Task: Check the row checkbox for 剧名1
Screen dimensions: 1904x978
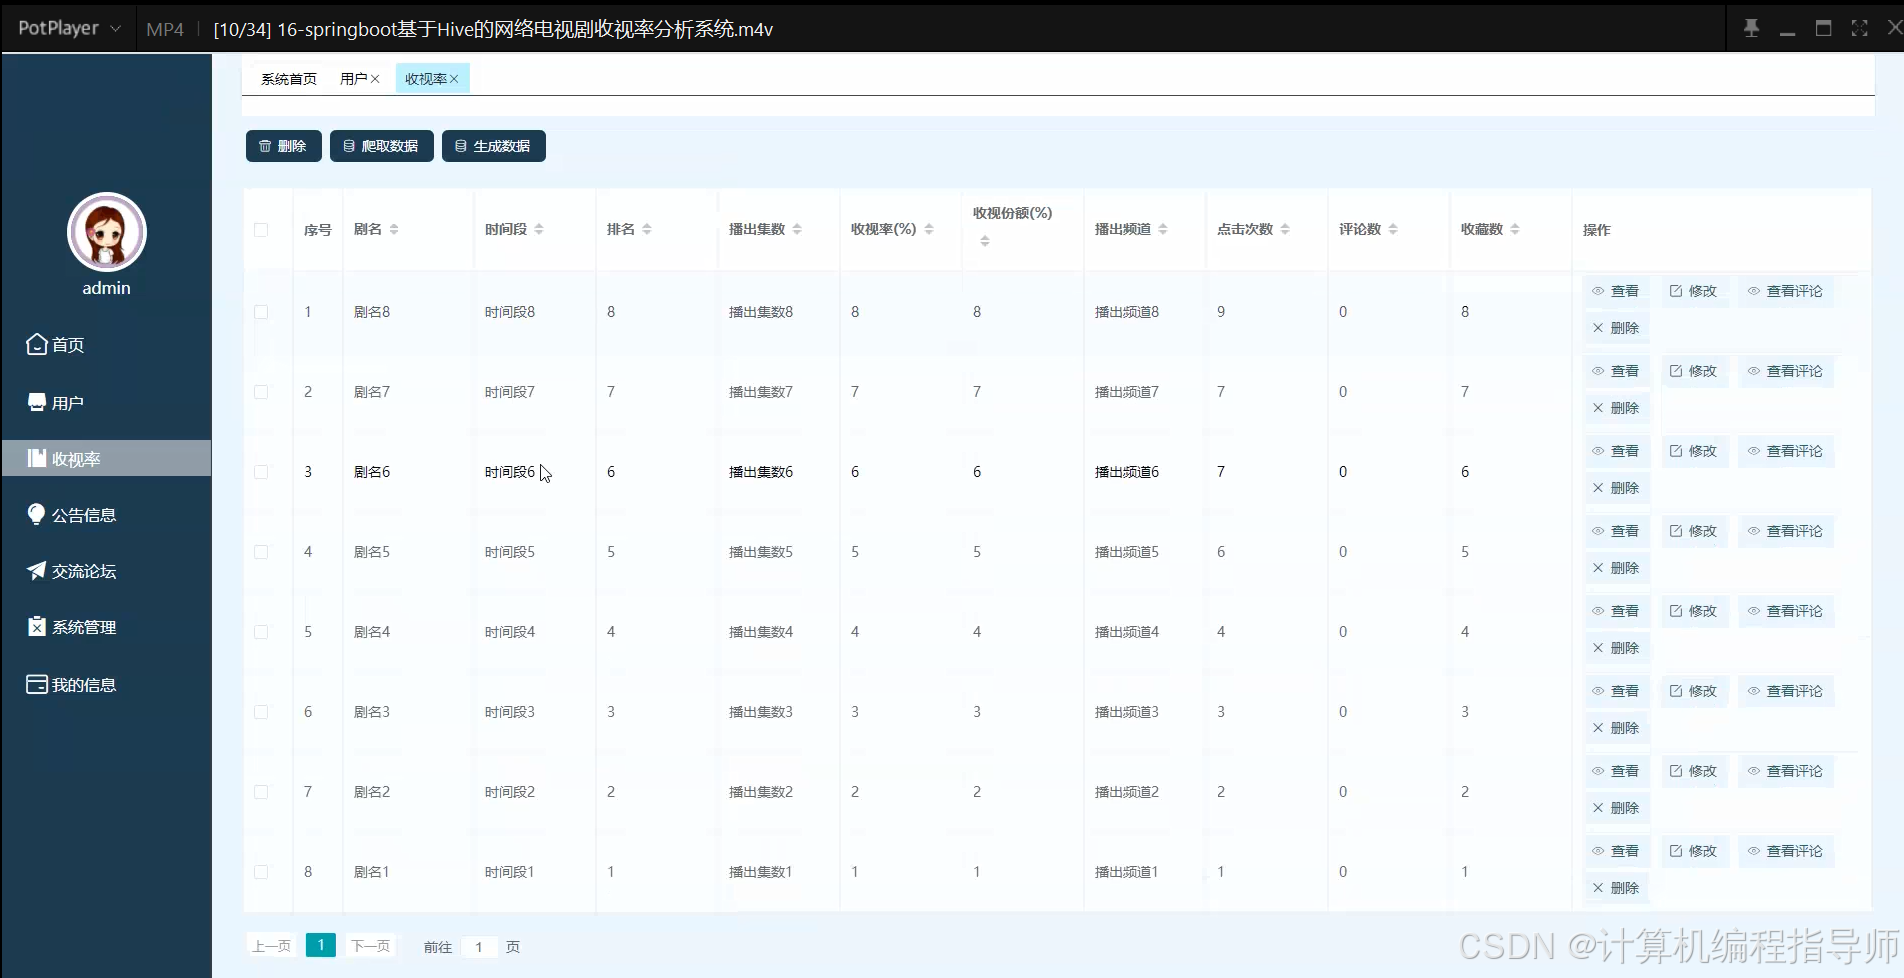Action: [x=261, y=872]
